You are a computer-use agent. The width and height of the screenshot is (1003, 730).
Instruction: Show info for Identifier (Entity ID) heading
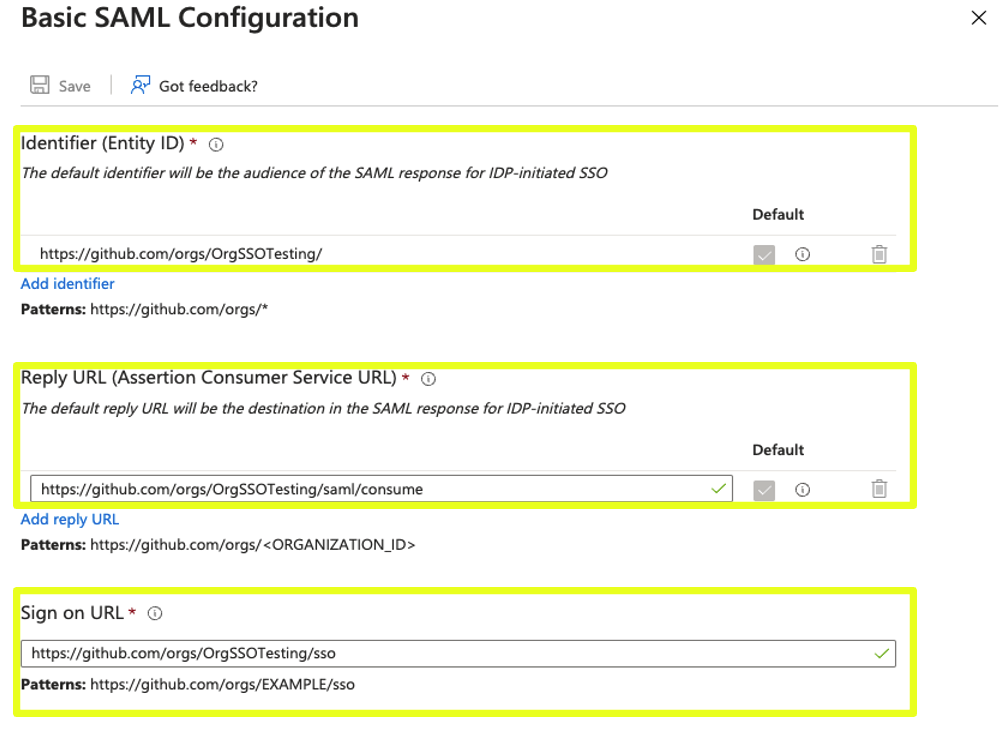(216, 145)
